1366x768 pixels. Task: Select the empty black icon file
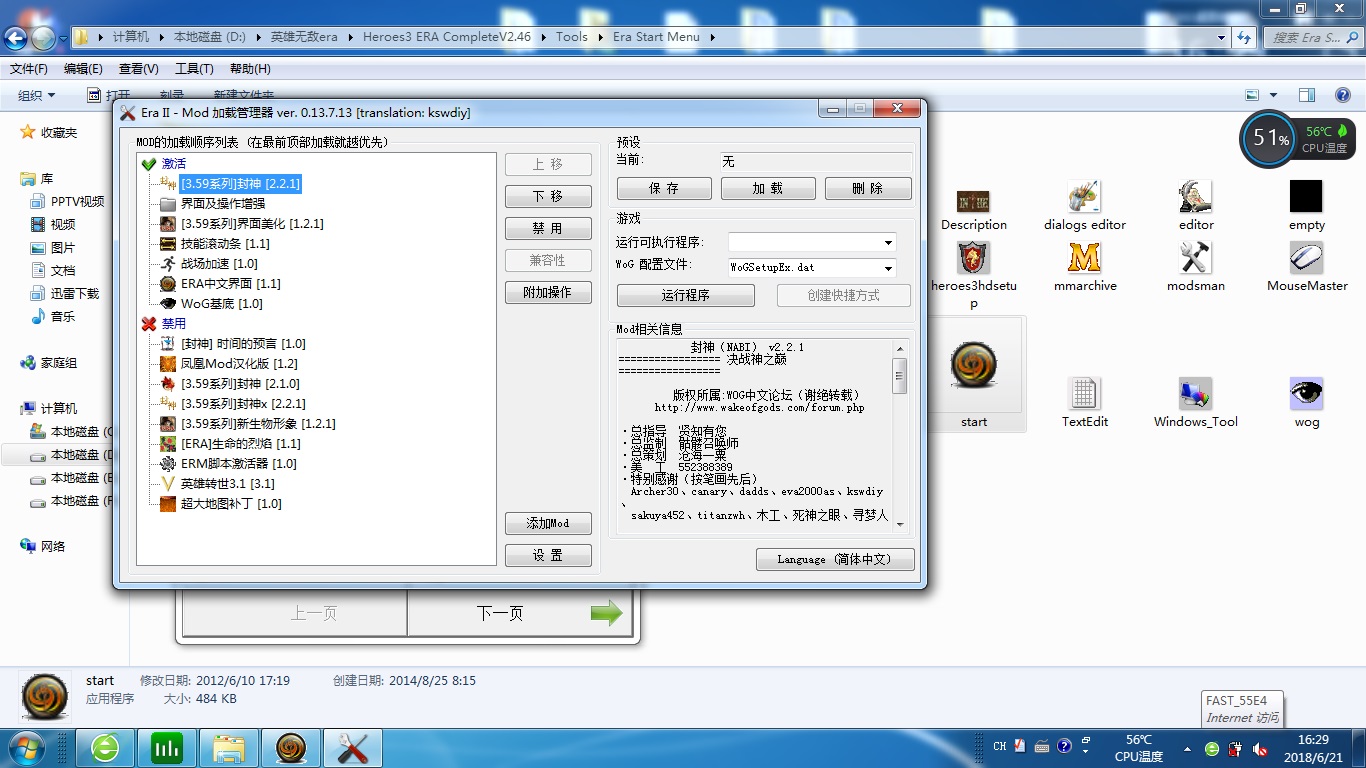point(1306,196)
